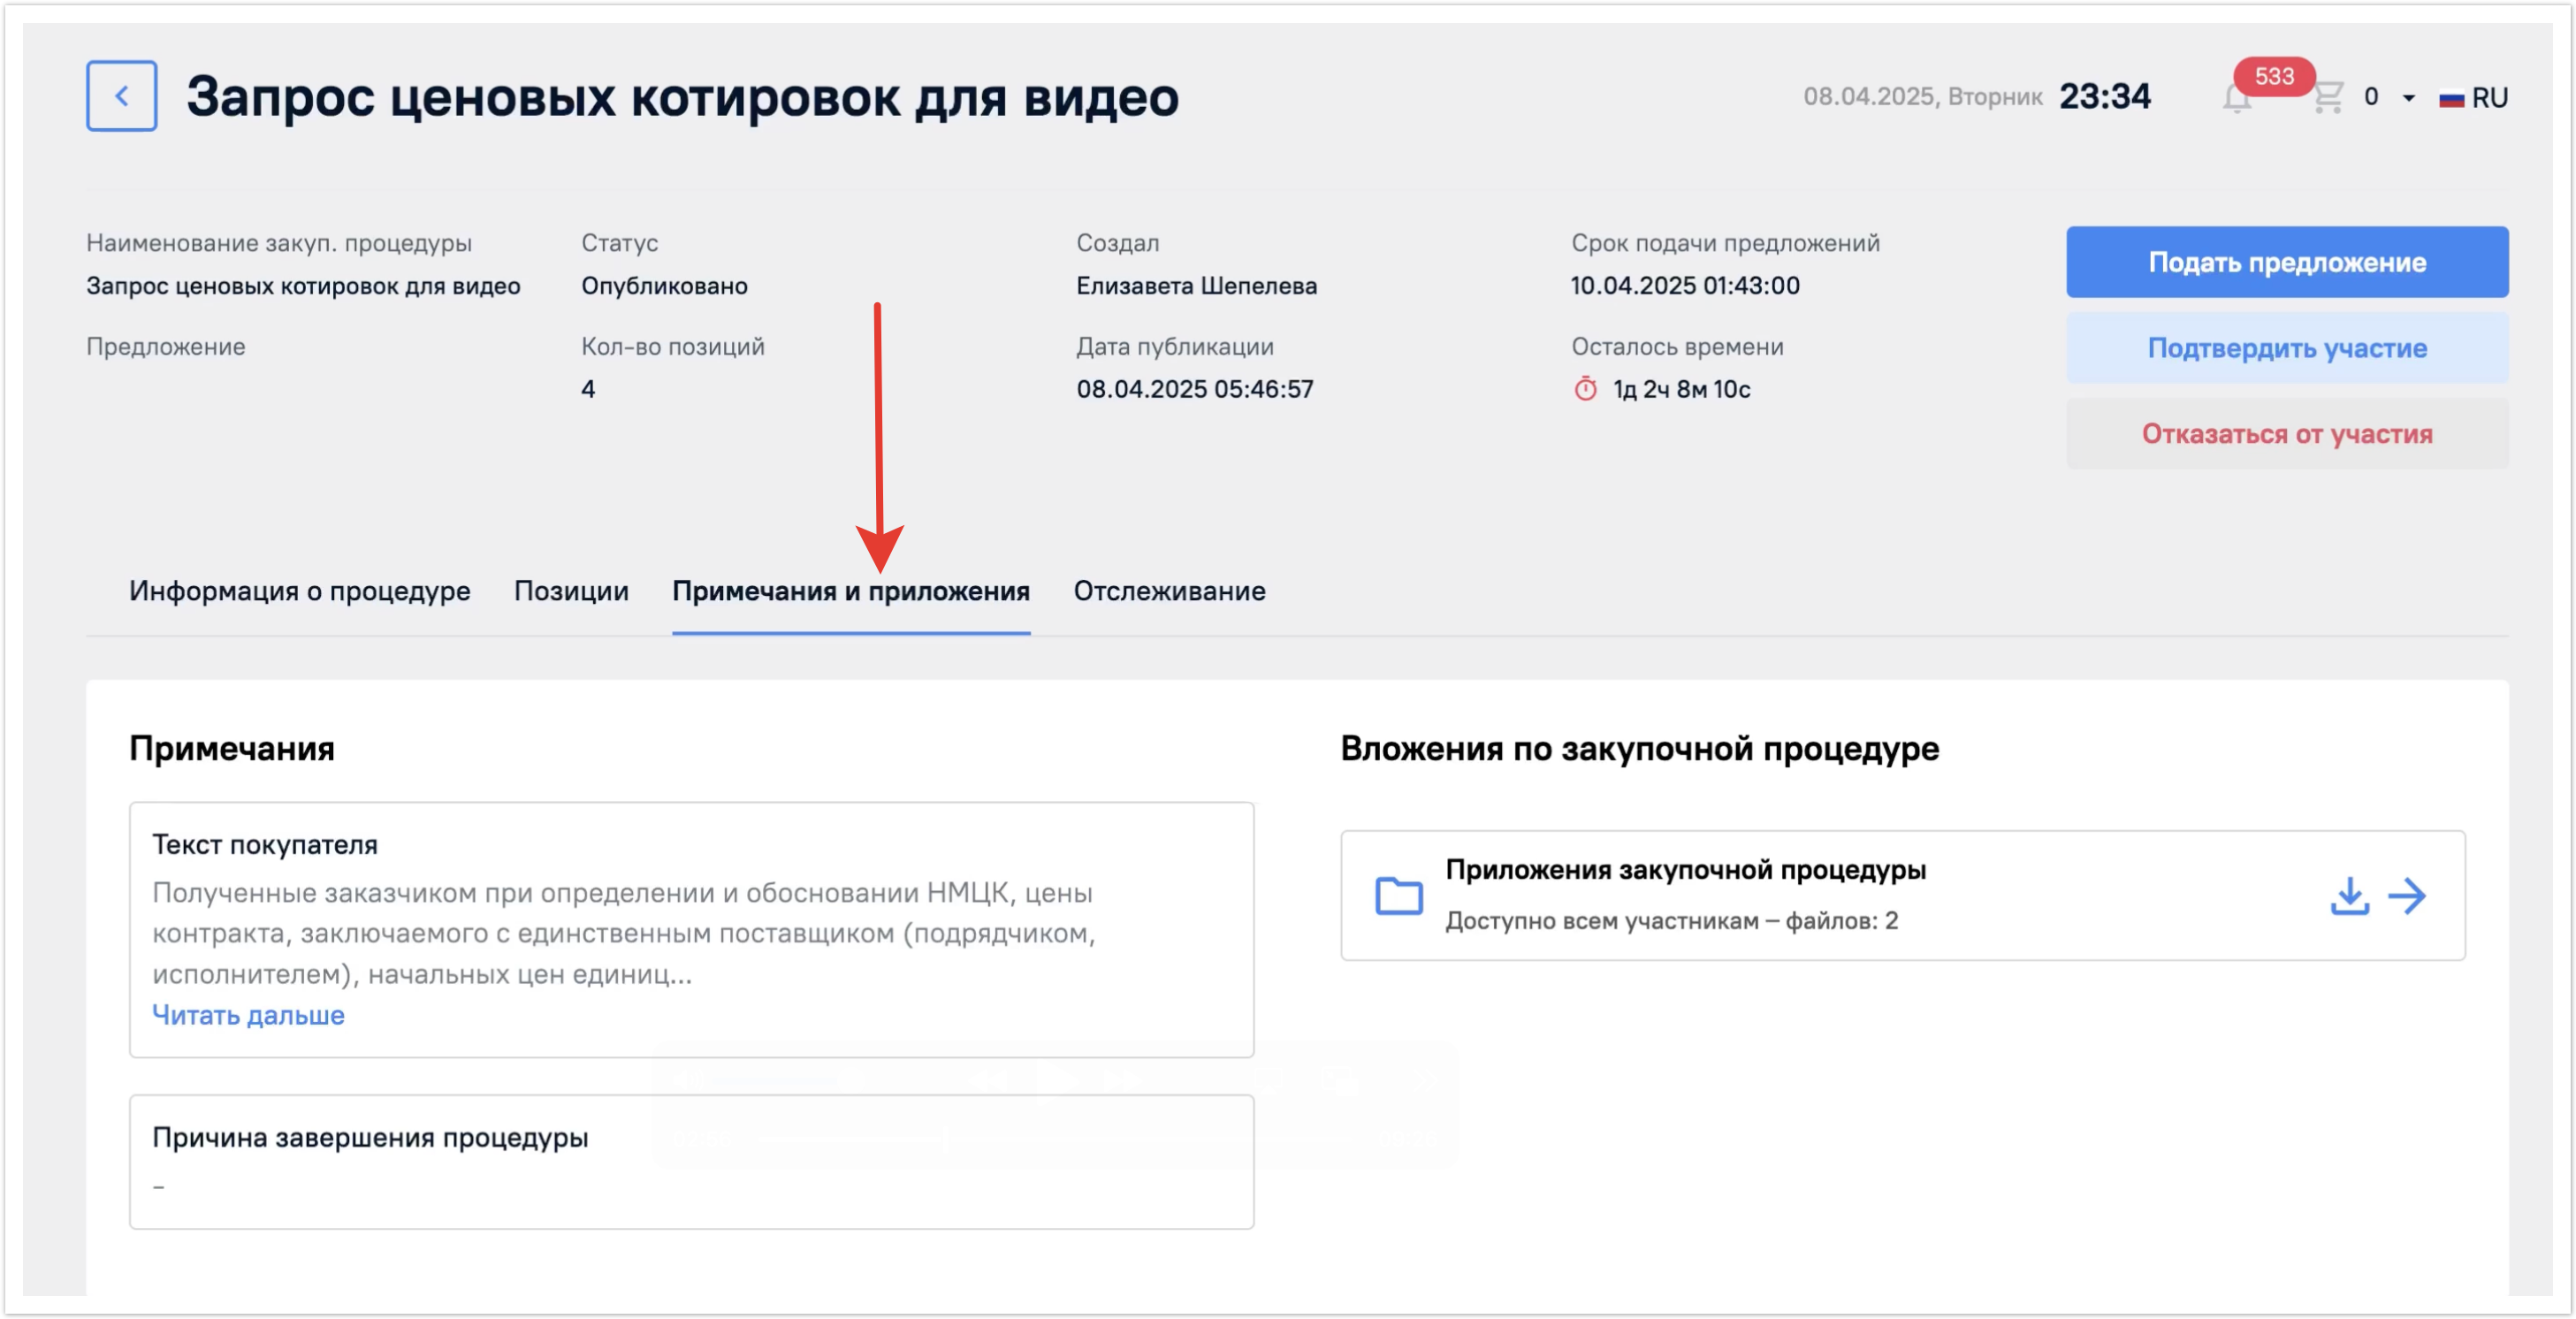Viewport: 2576px width, 1319px height.
Task: Go to the Отслеживание tab
Action: point(1169,591)
